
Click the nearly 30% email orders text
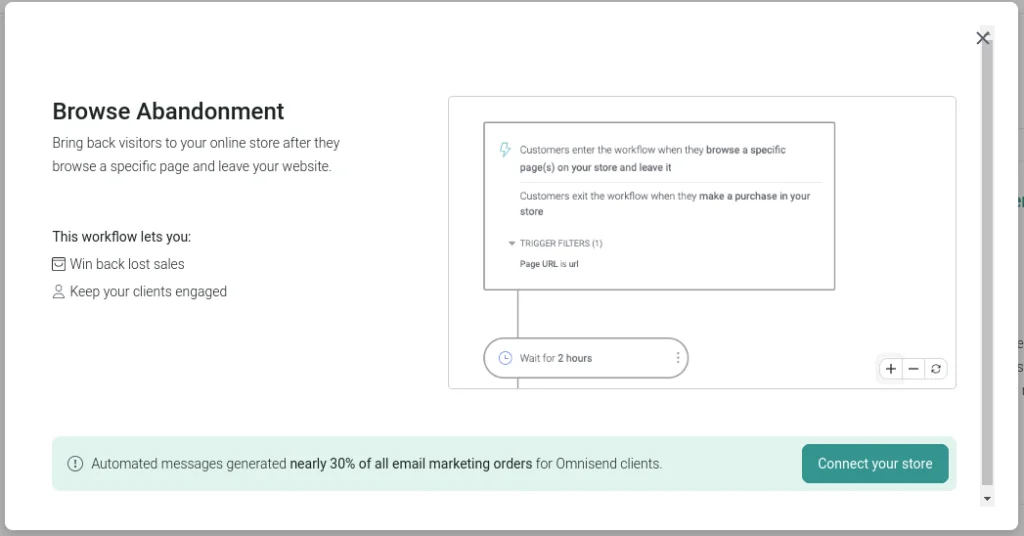(x=410, y=464)
